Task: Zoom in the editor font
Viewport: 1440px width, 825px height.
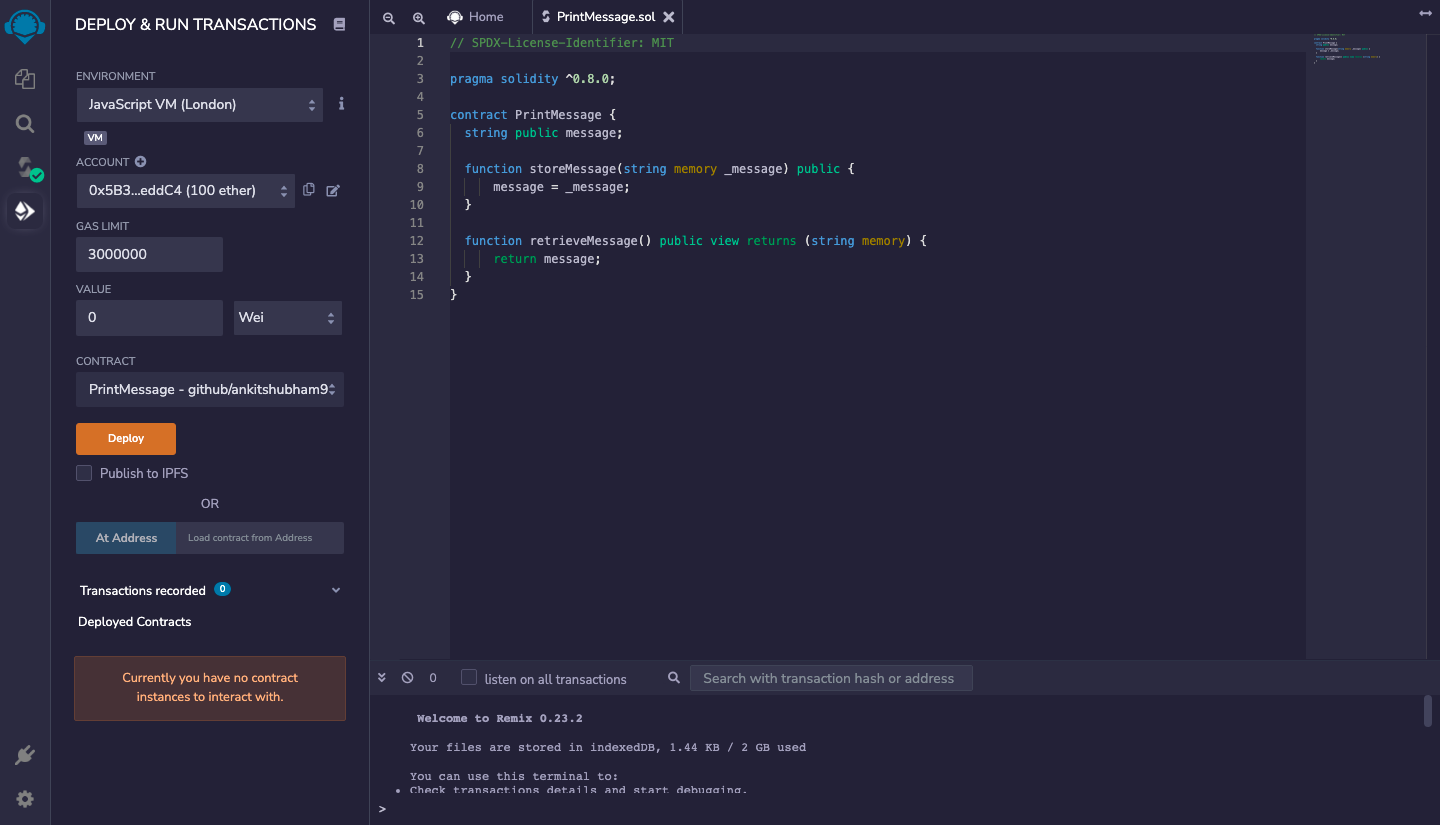Action: pyautogui.click(x=419, y=17)
